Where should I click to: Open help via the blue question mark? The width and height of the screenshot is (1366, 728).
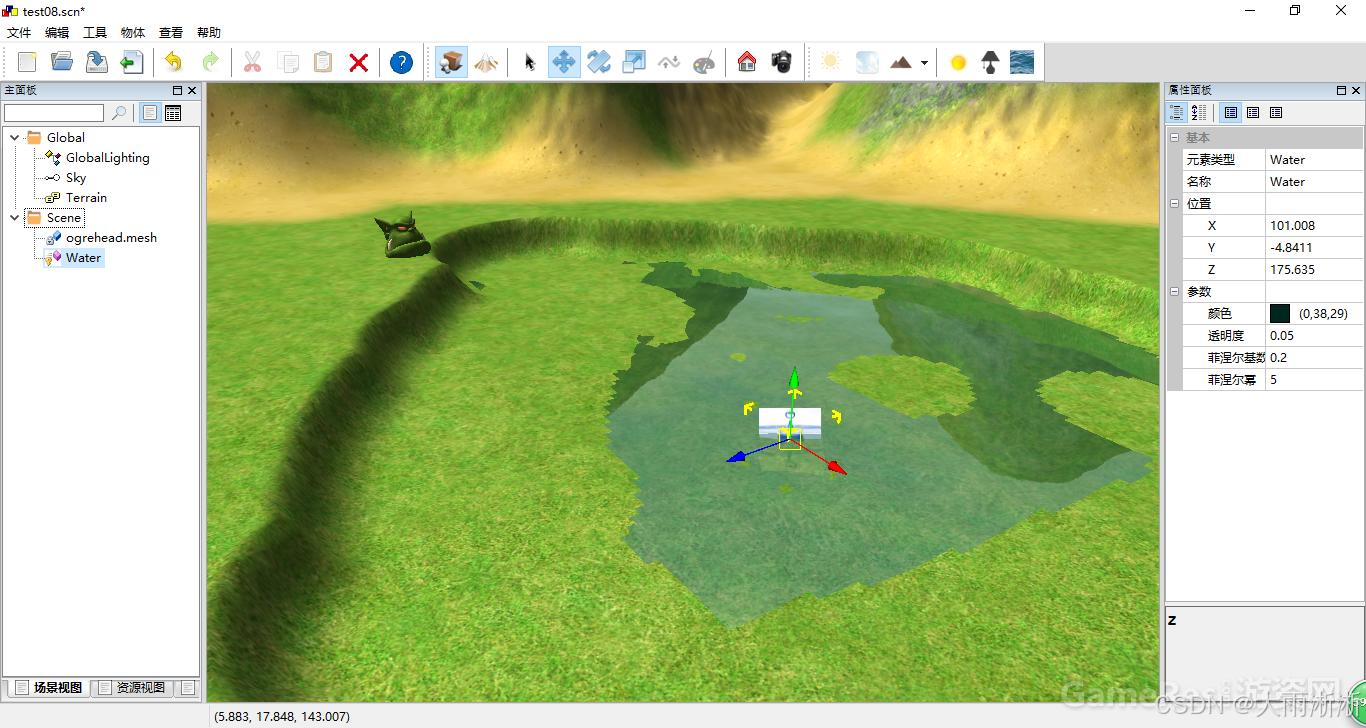pos(401,62)
